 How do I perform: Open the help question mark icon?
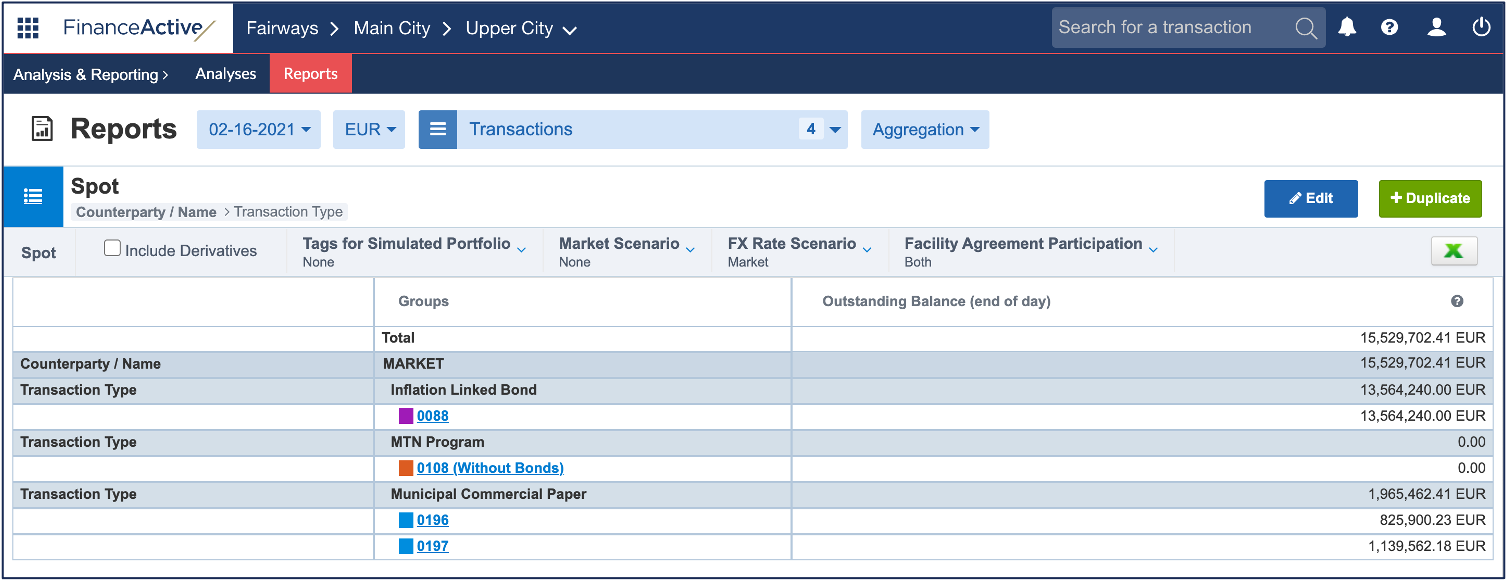[x=1390, y=28]
